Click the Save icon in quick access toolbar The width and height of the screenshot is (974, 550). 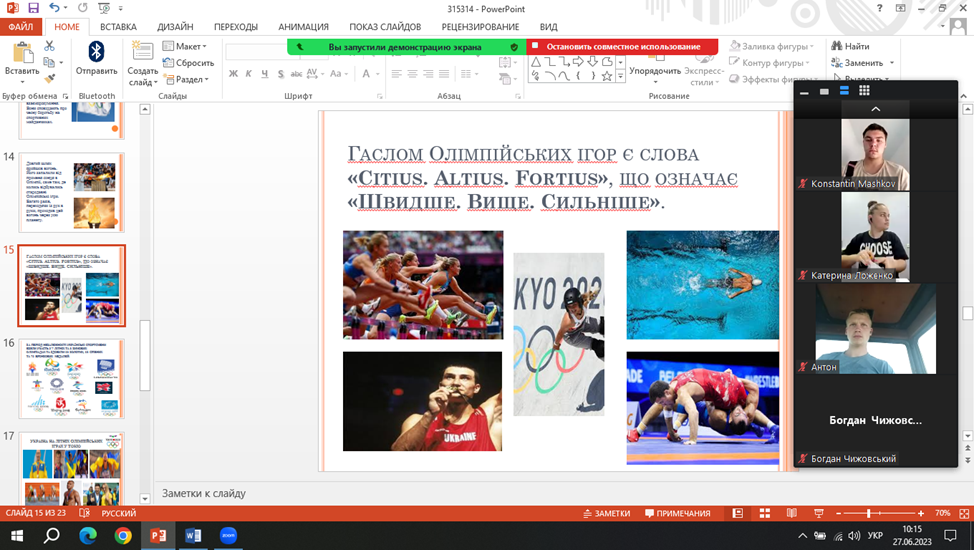[x=33, y=8]
